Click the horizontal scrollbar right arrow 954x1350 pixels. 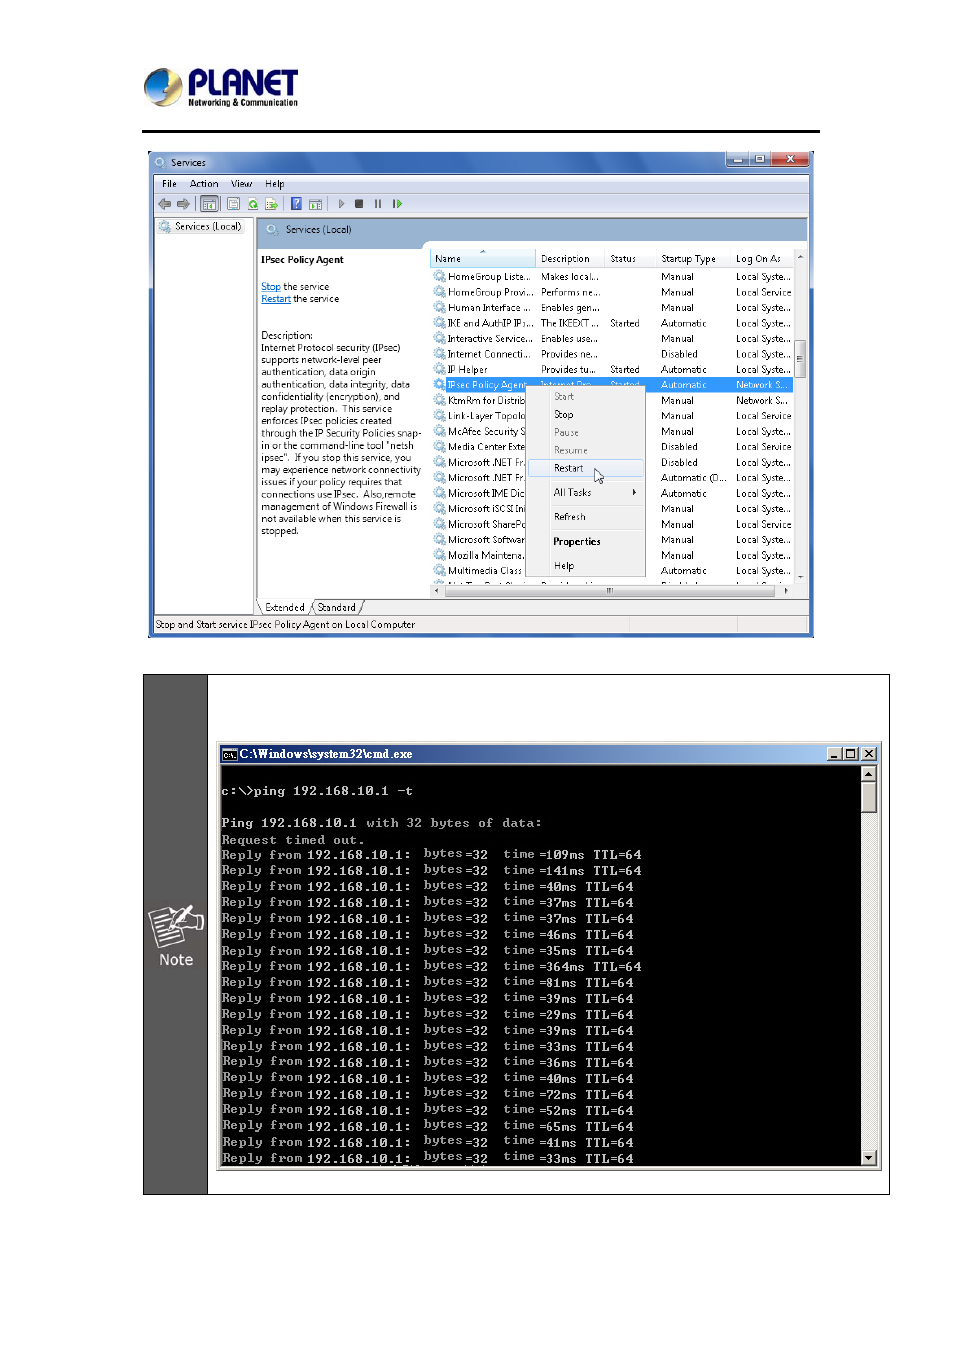coord(786,591)
